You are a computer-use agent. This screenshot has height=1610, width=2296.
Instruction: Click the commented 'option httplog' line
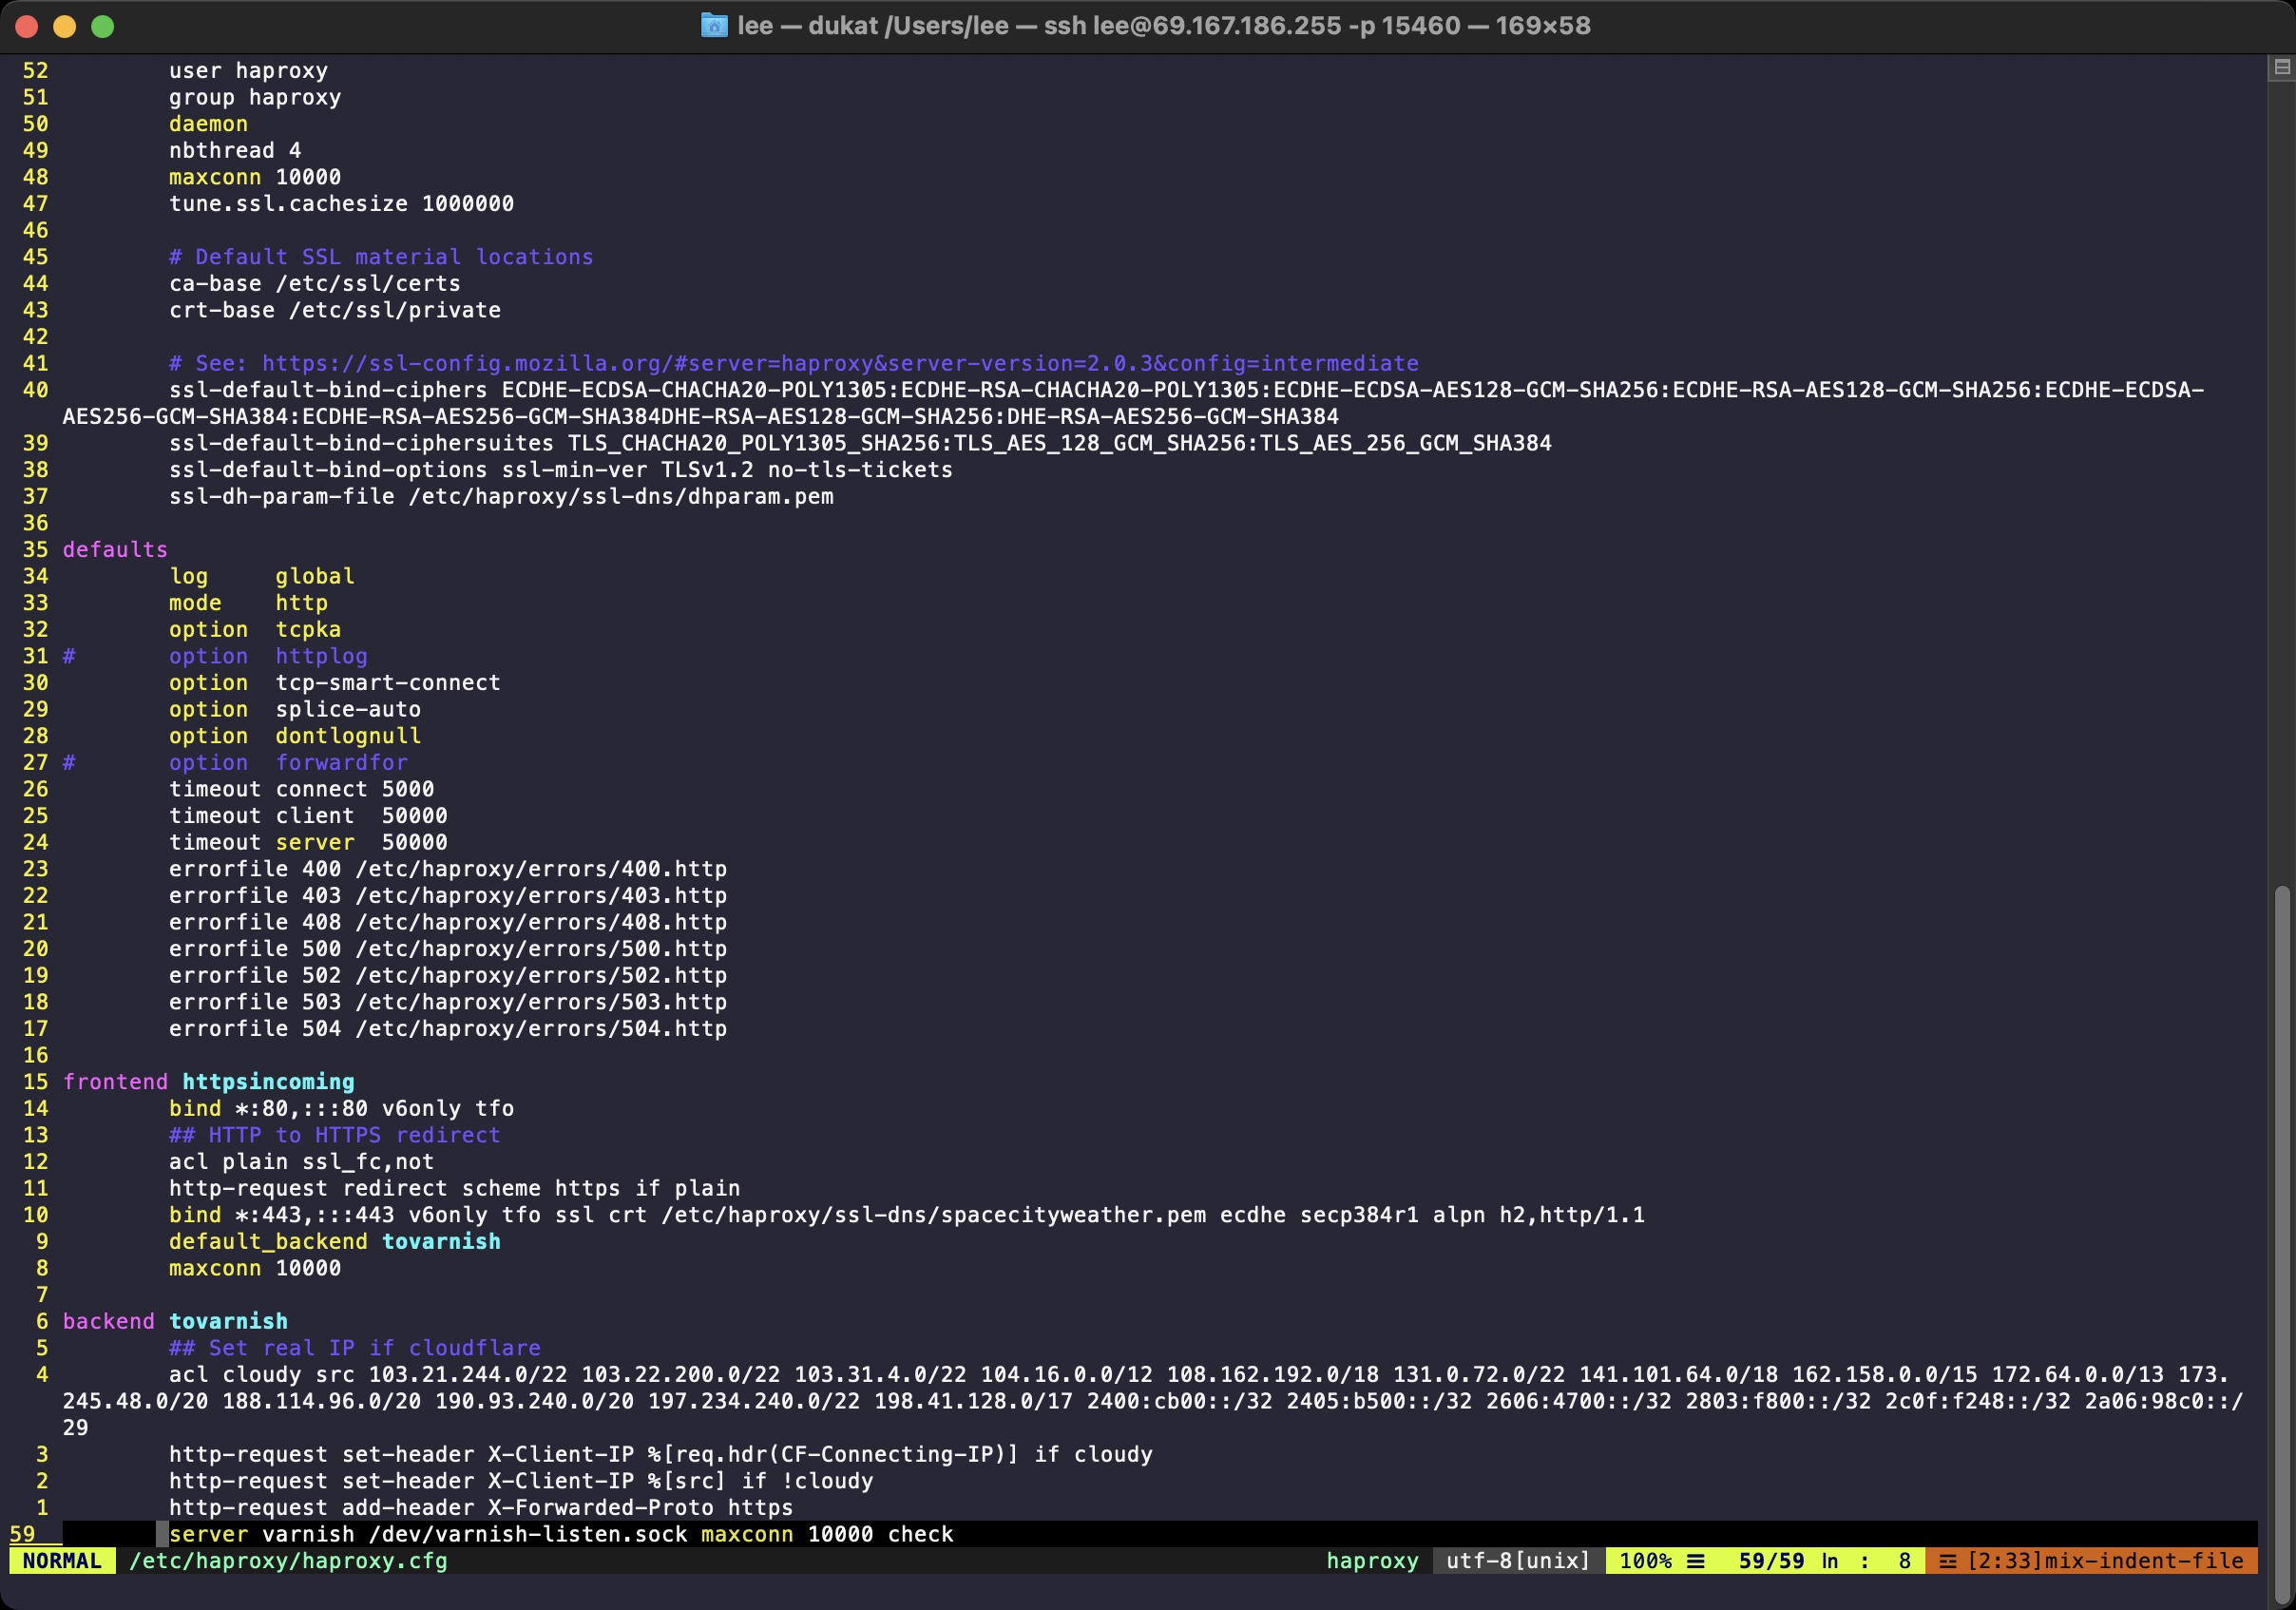pos(268,656)
